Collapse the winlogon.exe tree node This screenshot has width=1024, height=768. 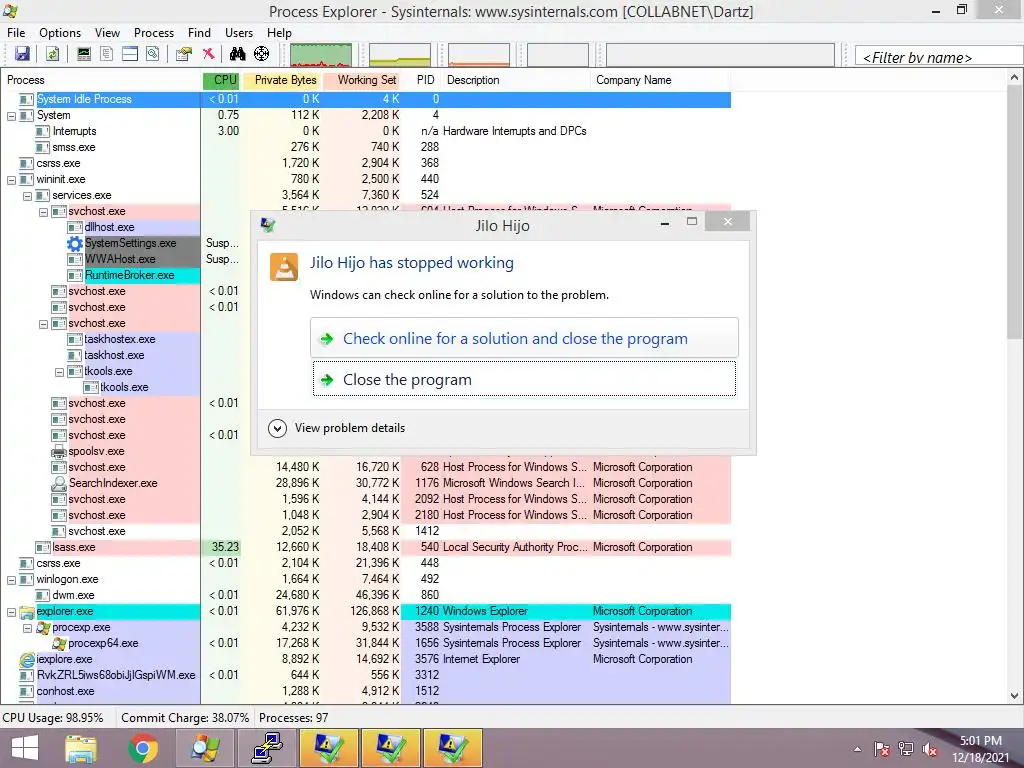coord(11,580)
